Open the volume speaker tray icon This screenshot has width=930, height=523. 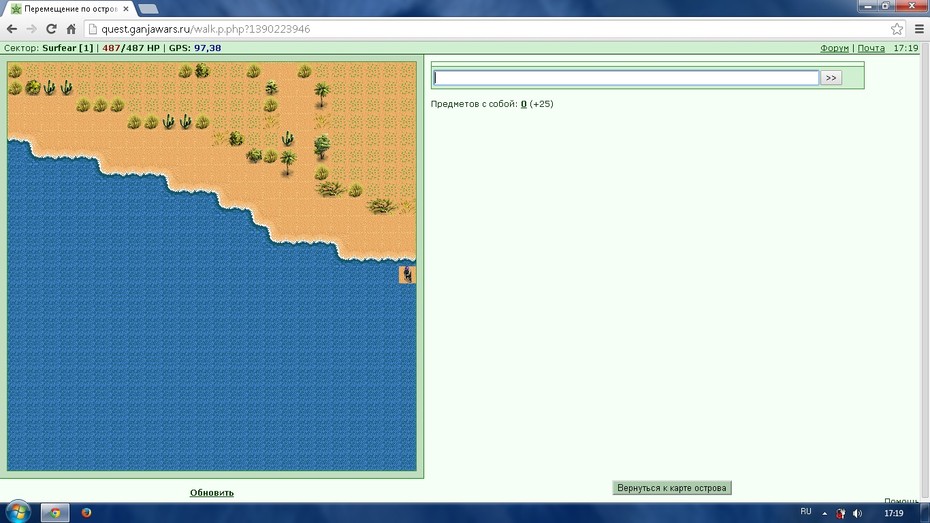857,514
